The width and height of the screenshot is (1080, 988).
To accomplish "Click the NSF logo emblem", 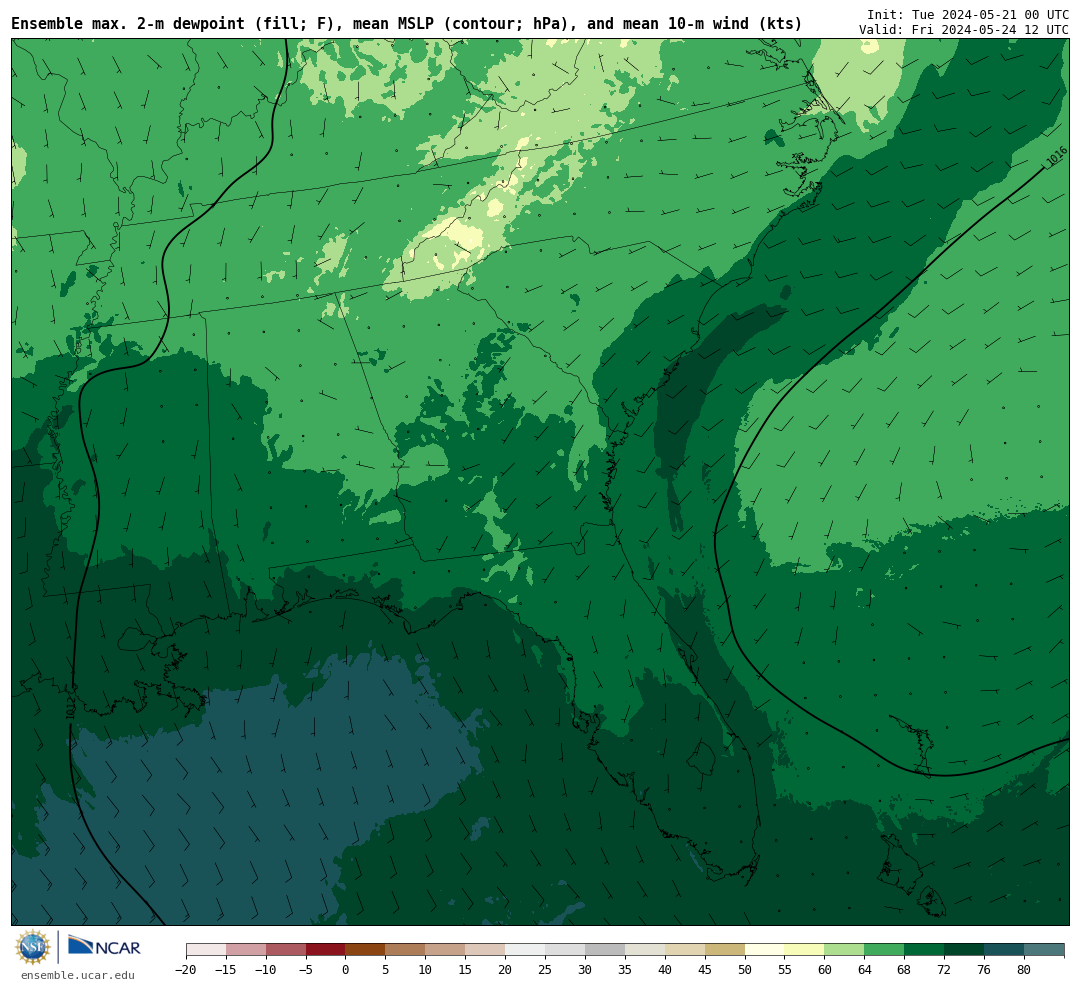I will (x=32, y=947).
